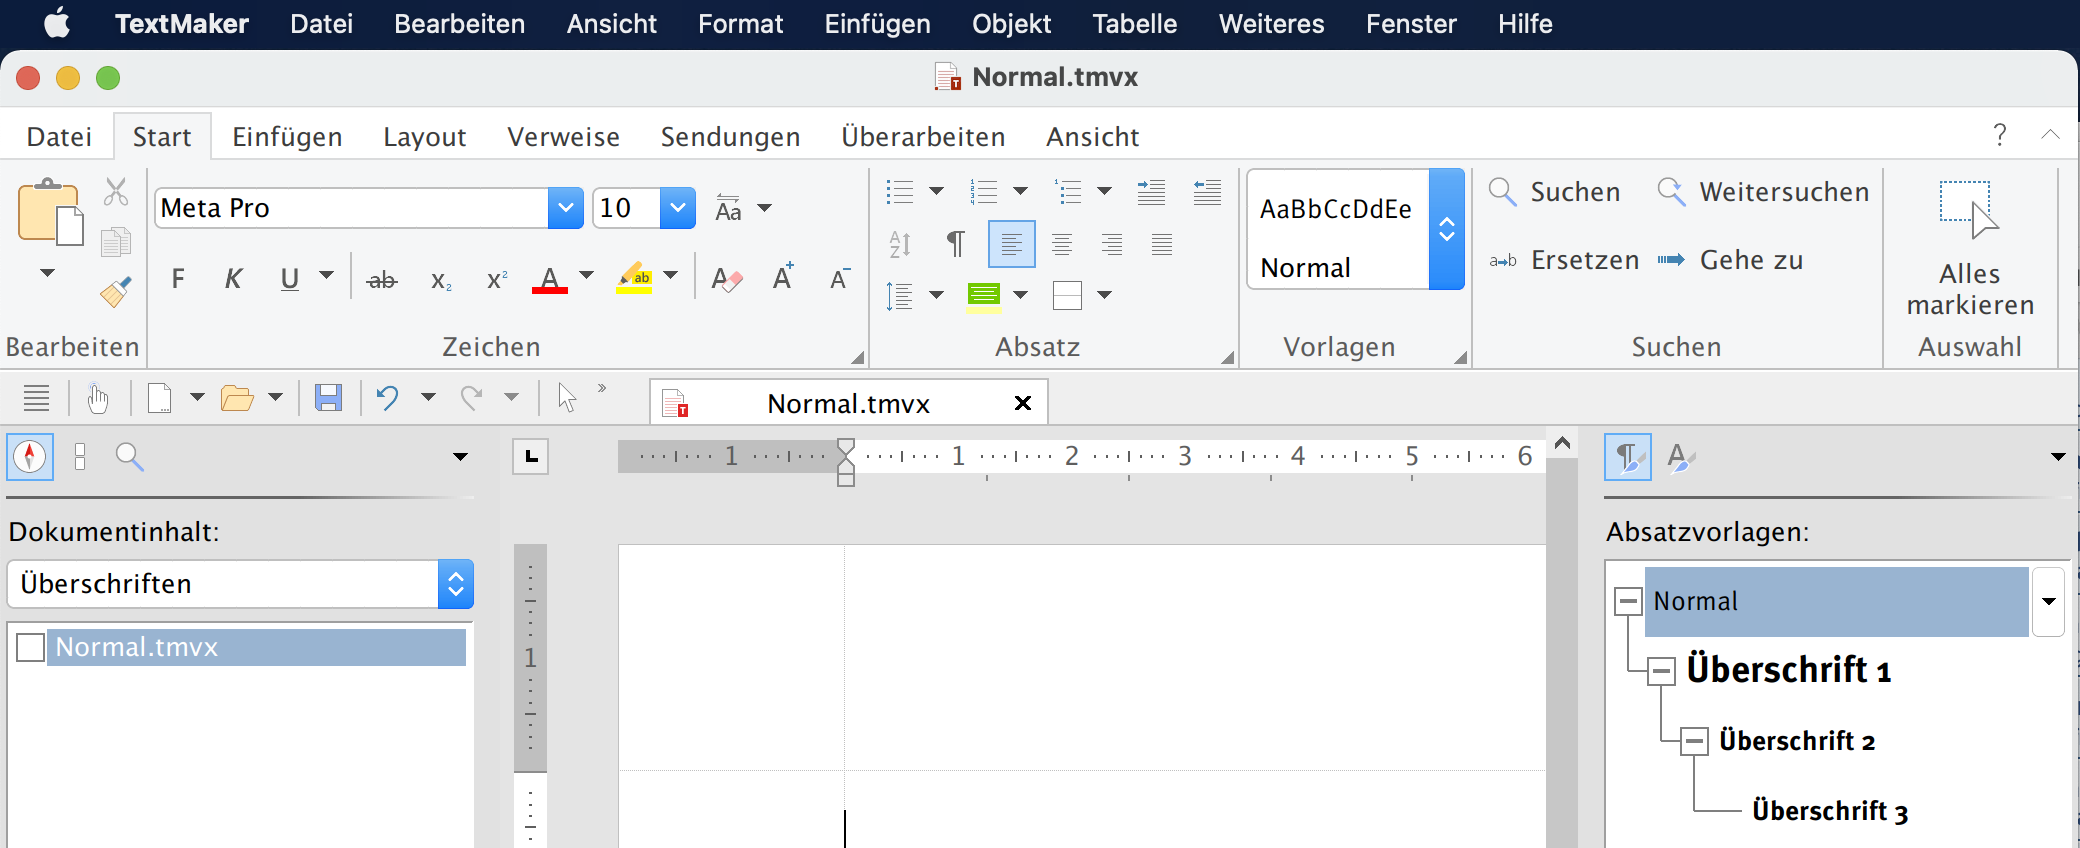Click the Paste clipboard icon
The image size is (2080, 848).
tap(49, 212)
